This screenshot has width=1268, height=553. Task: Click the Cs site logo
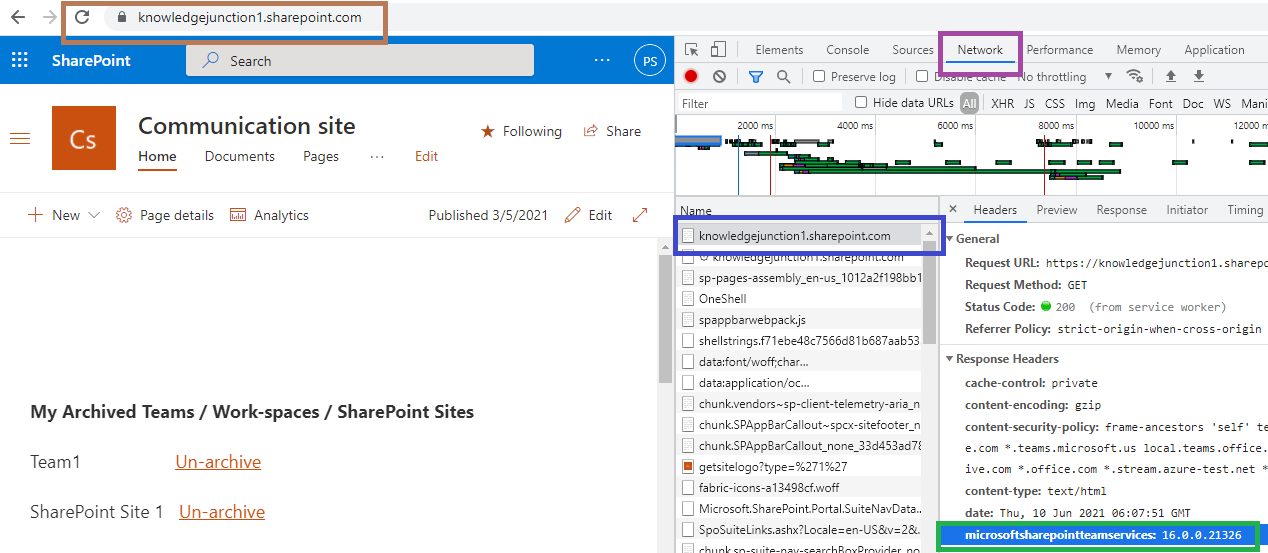(x=84, y=138)
